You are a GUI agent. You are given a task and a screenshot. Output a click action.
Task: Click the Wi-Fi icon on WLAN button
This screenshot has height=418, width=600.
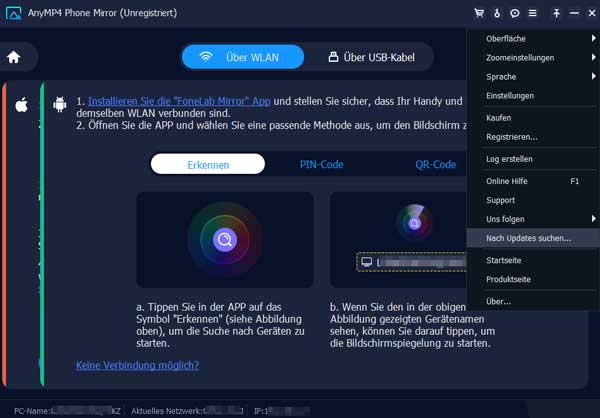coord(206,57)
